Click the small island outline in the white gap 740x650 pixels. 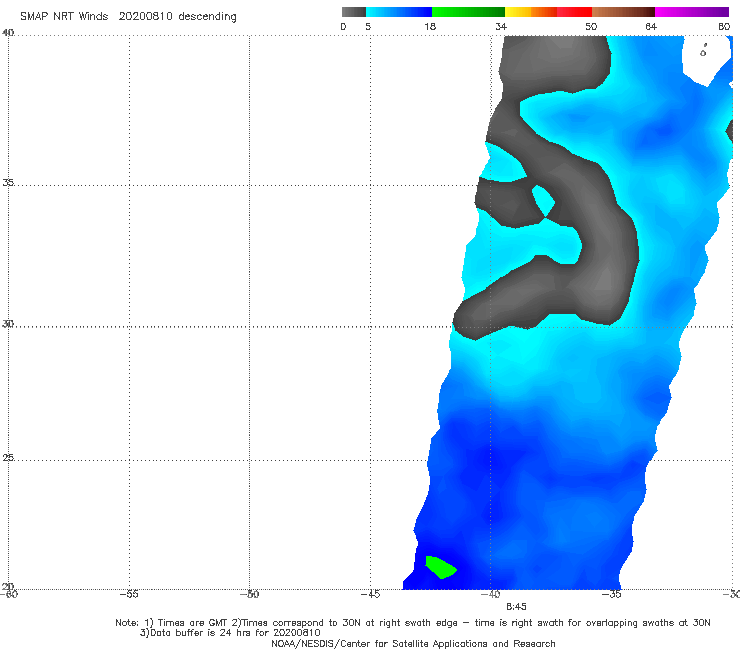[703, 51]
